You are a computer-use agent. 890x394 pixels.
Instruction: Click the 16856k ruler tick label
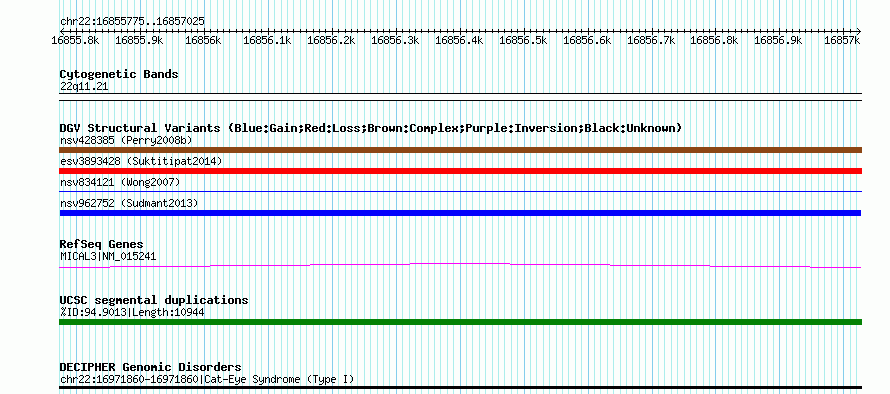(x=203, y=40)
